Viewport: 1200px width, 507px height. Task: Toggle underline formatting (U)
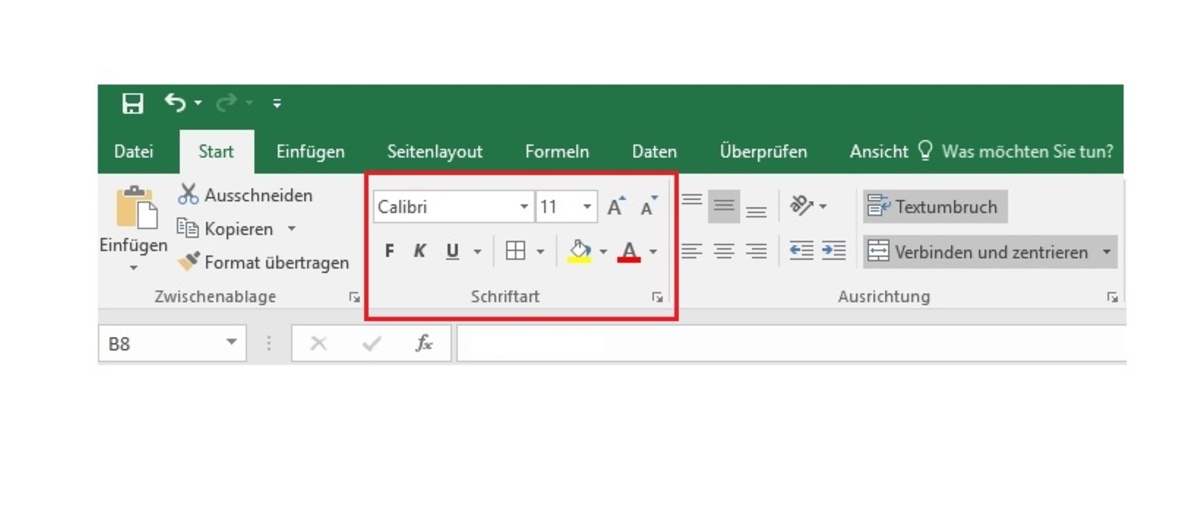pyautogui.click(x=452, y=251)
